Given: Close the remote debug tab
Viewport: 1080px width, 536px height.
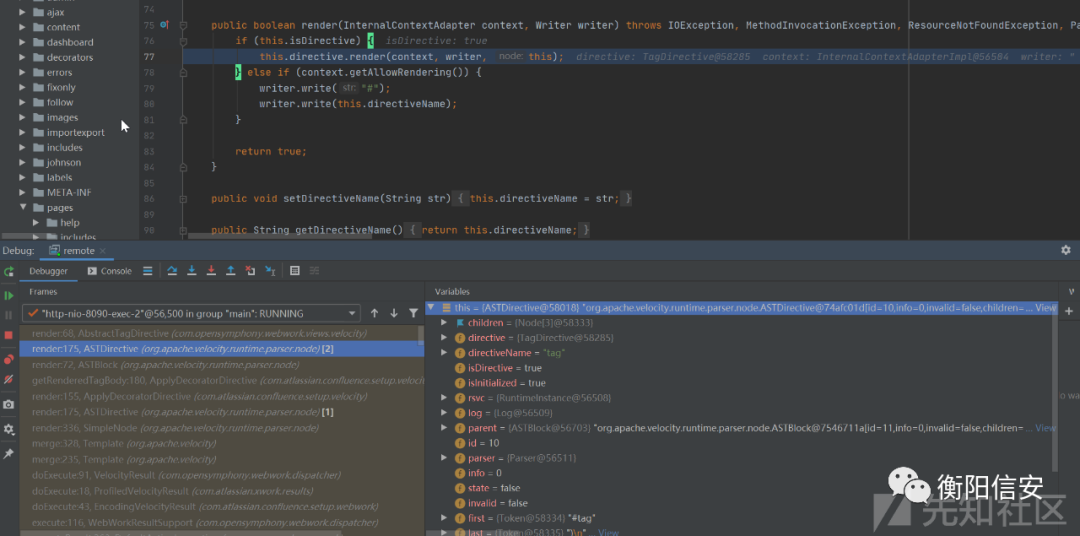Looking at the screenshot, I should tap(103, 251).
